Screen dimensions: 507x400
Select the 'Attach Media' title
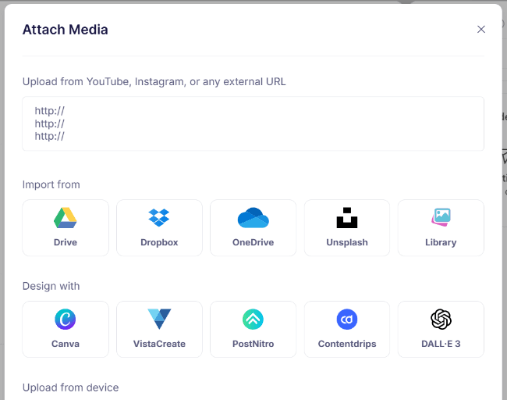point(65,30)
